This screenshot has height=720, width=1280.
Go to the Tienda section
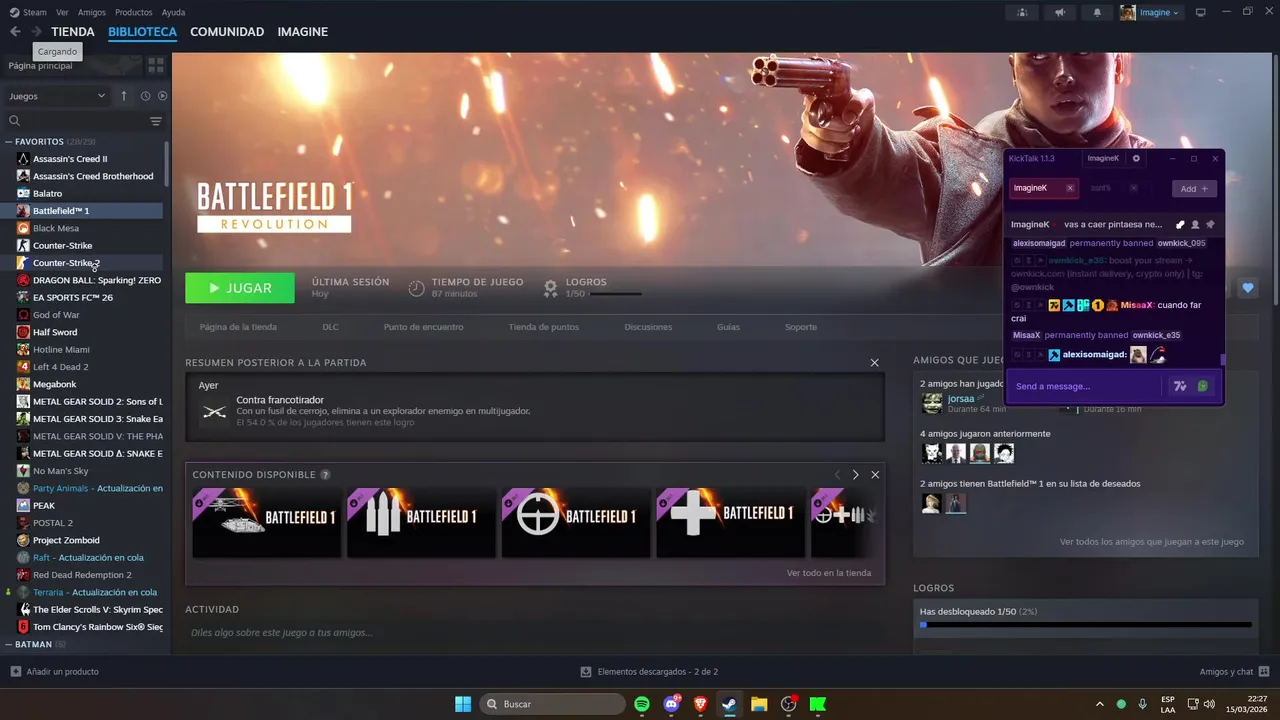pos(73,32)
